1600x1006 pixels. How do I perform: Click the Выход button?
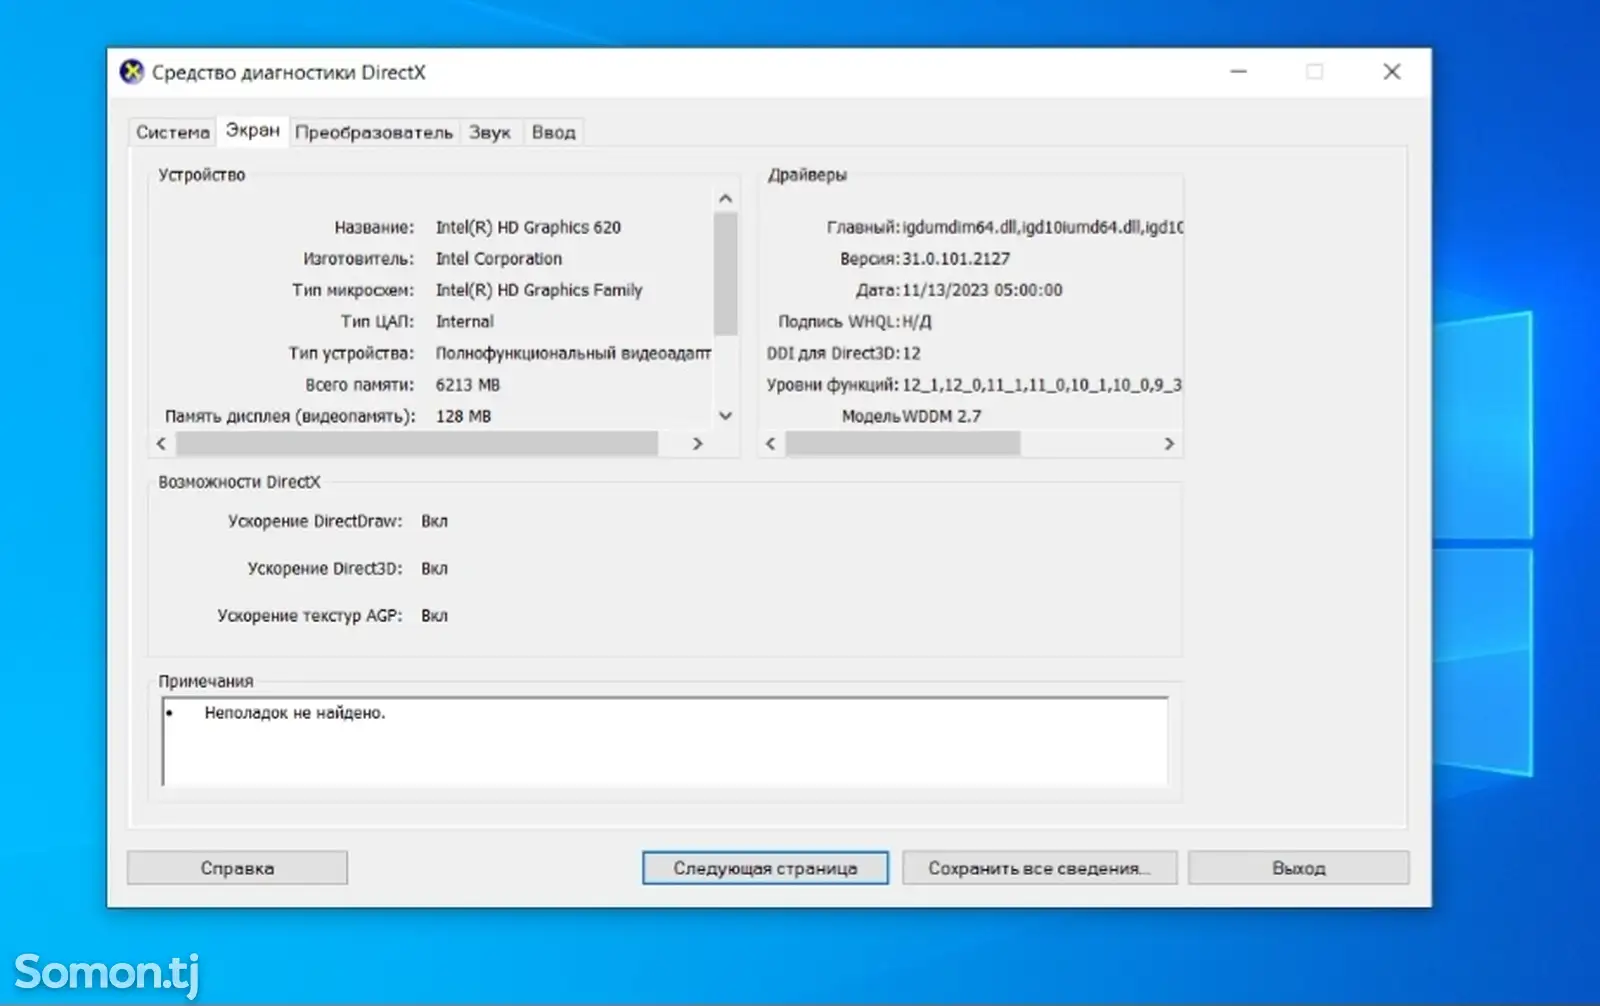[1299, 868]
